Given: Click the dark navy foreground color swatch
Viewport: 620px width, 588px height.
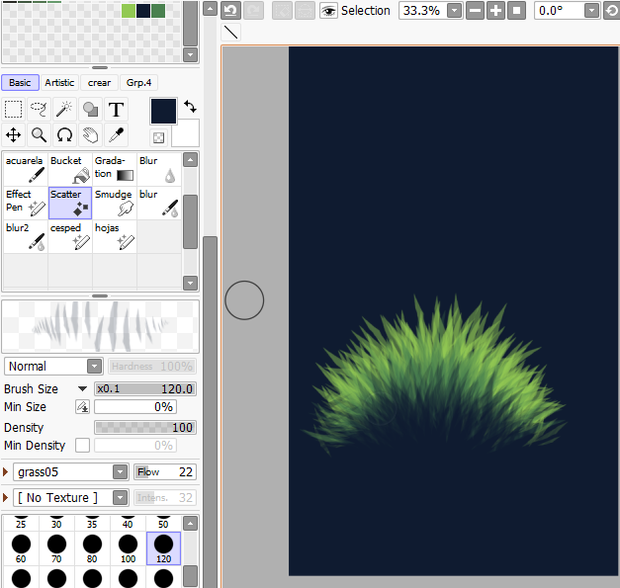Looking at the screenshot, I should pyautogui.click(x=163, y=111).
